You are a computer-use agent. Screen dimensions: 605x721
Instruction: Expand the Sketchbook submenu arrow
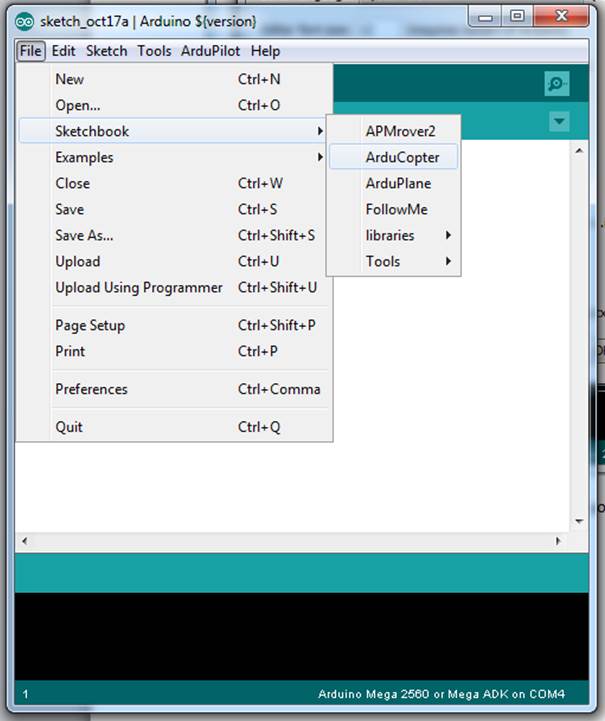click(320, 132)
